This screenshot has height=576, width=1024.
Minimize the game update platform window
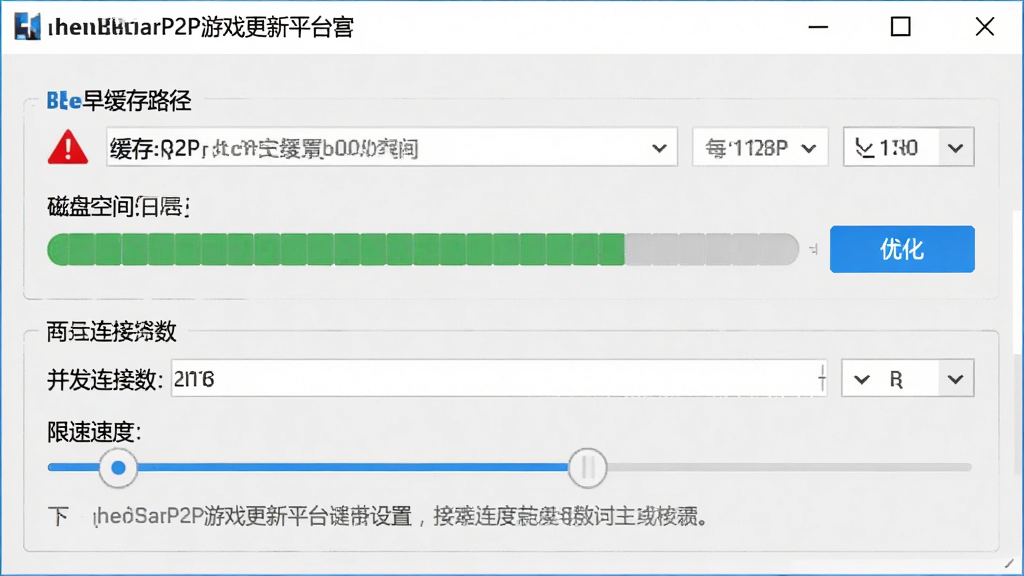[818, 27]
